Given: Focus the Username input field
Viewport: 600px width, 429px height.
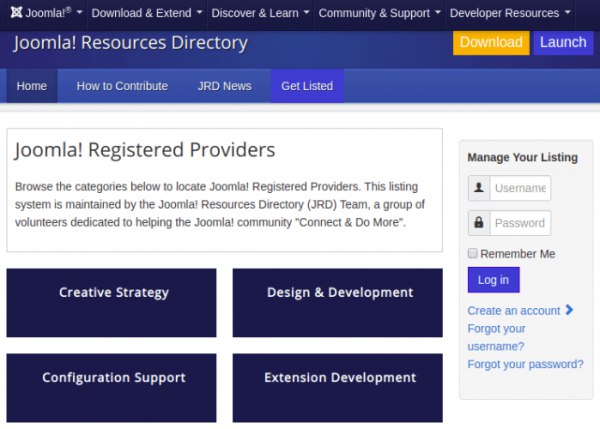Looking at the screenshot, I should (520, 188).
